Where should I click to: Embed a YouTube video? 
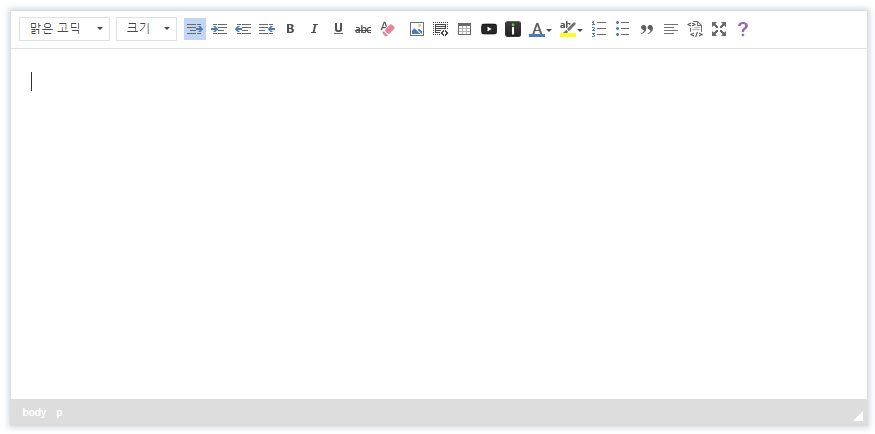pyautogui.click(x=489, y=29)
